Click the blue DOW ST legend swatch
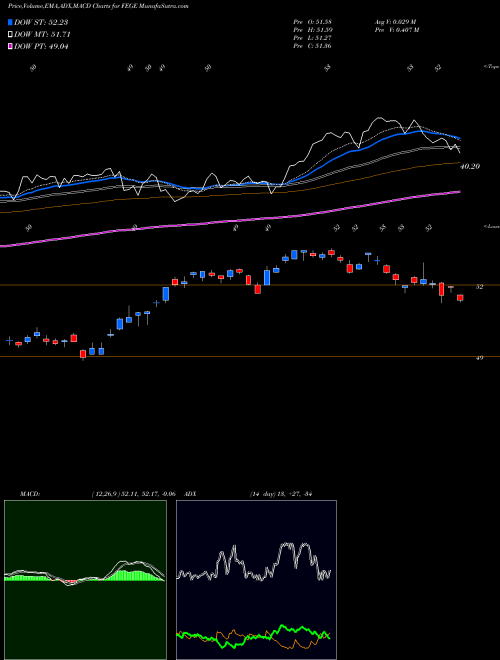Screen dimensions: 500x660 coord(11,22)
